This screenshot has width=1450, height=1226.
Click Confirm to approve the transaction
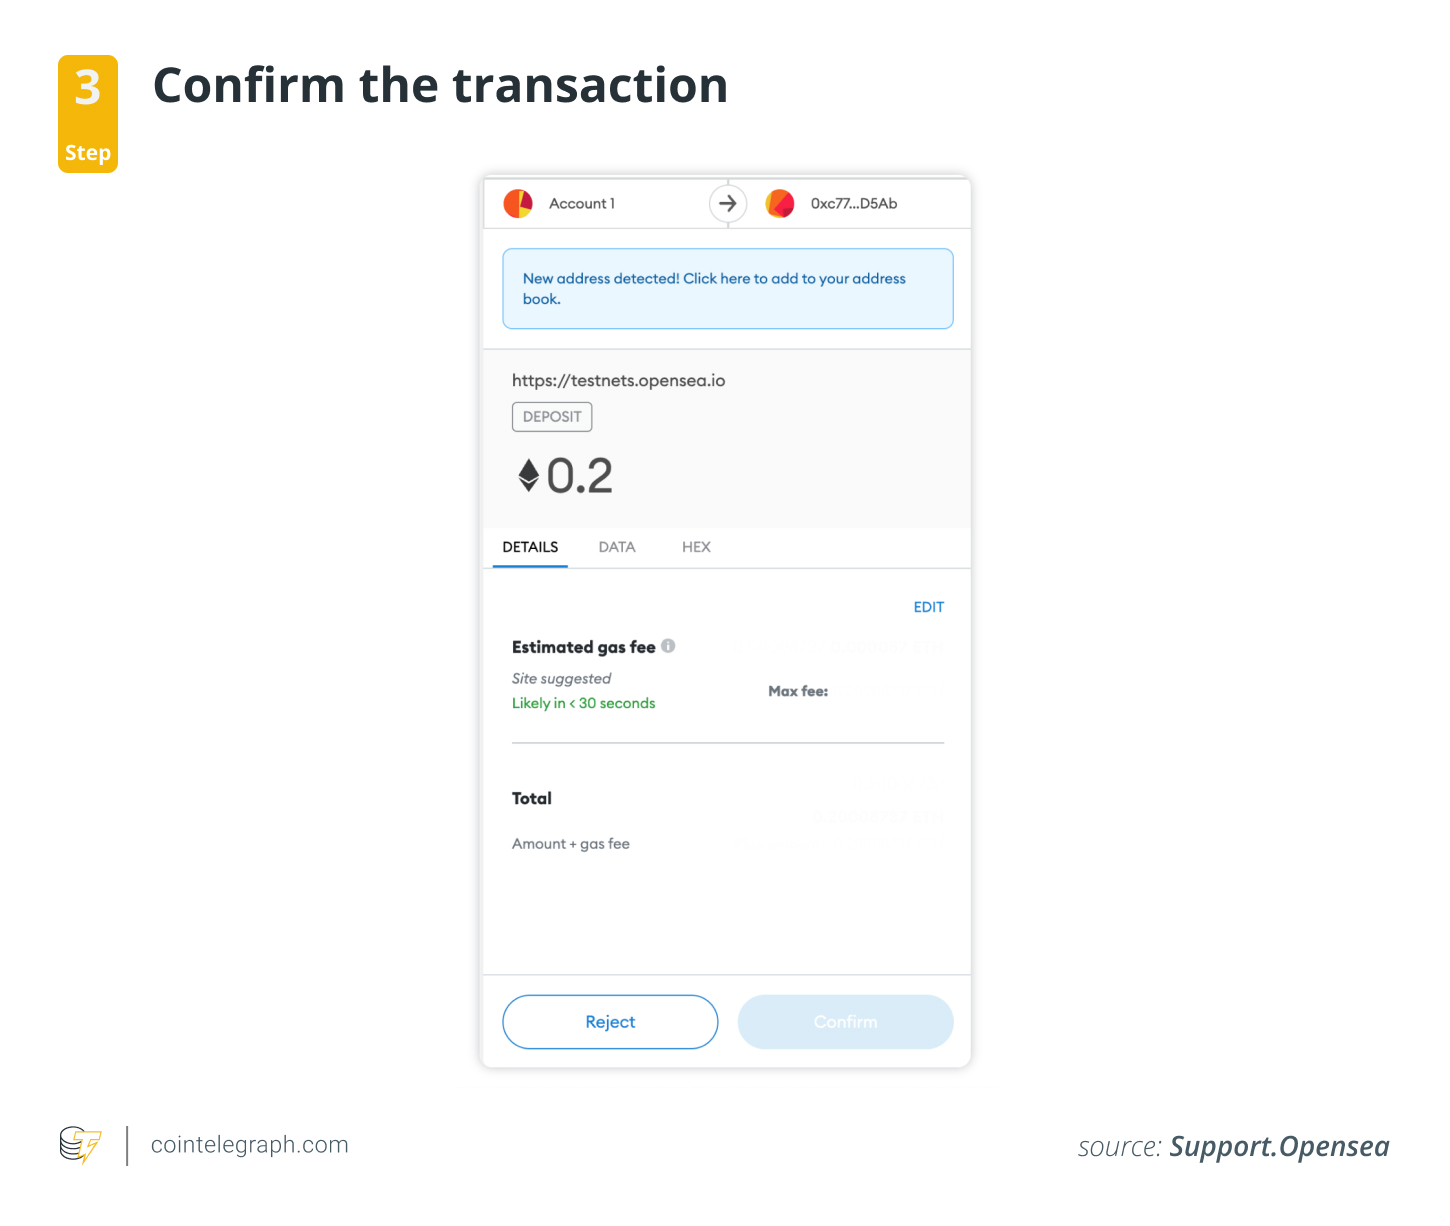click(x=845, y=1021)
